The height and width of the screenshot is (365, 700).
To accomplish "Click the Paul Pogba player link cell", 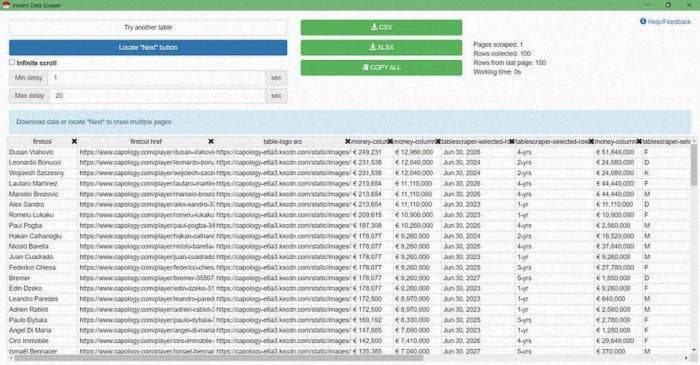I will (x=146, y=225).
